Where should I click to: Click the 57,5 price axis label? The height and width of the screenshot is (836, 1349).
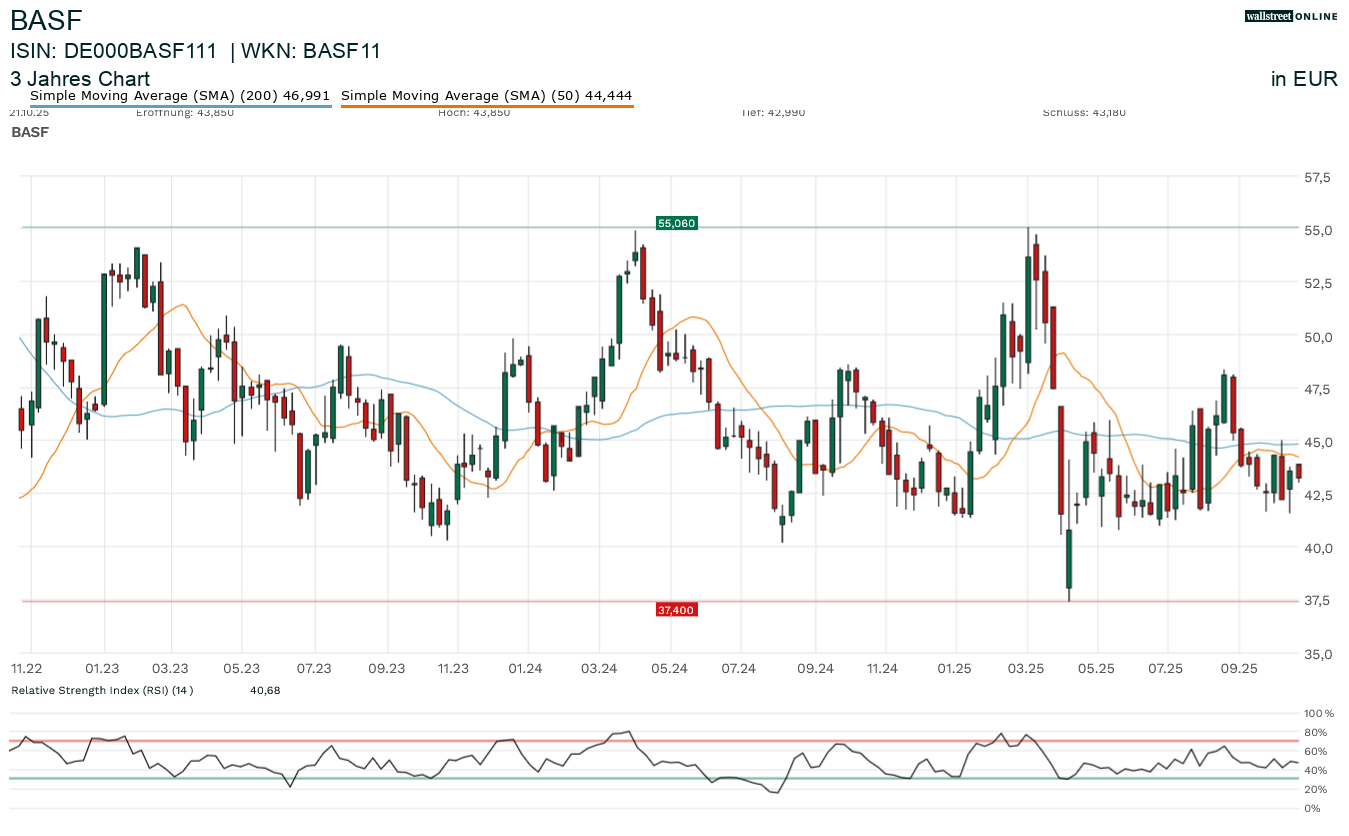click(1318, 178)
